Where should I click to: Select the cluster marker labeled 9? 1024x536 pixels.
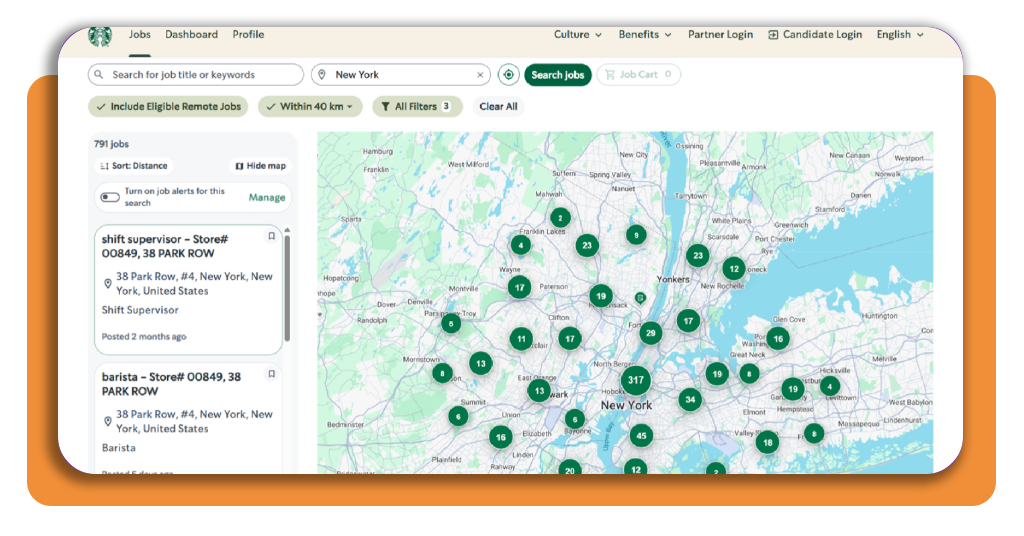pyautogui.click(x=636, y=235)
